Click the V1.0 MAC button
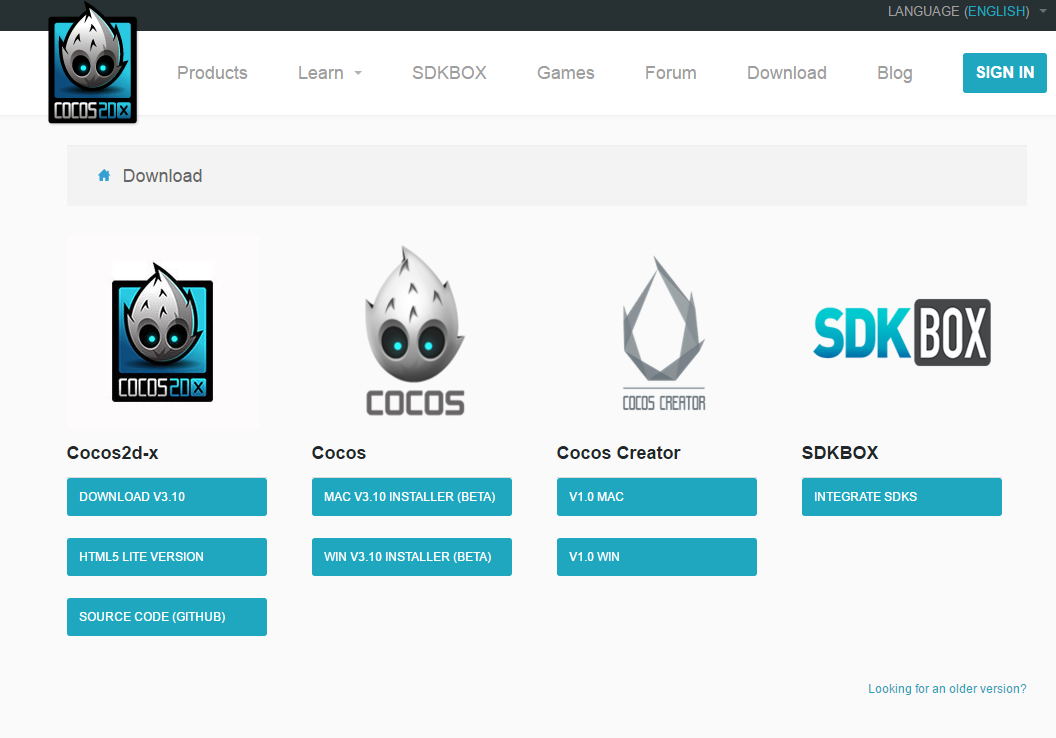 pos(657,497)
